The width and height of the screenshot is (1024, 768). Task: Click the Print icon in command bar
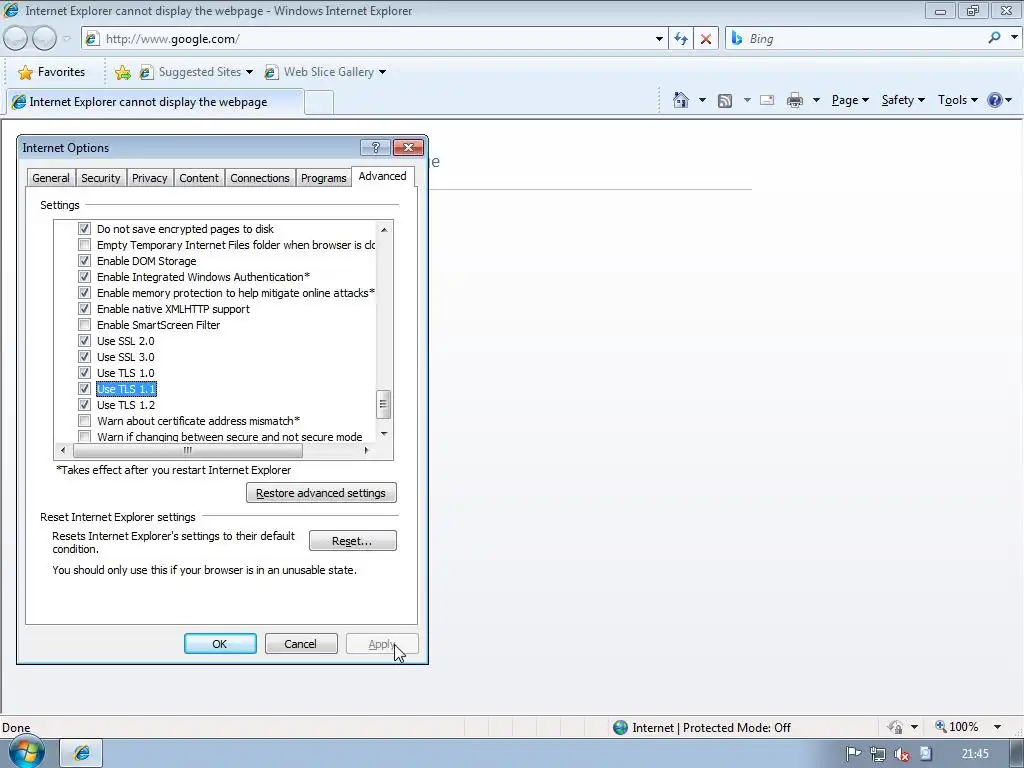click(795, 101)
